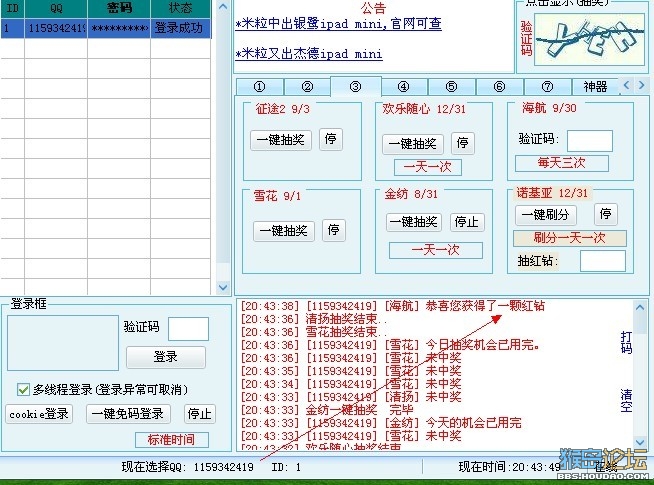This screenshot has height=485, width=654.
Task: Click 一键抽奖 in the 欢乐随心 group
Action: (413, 144)
